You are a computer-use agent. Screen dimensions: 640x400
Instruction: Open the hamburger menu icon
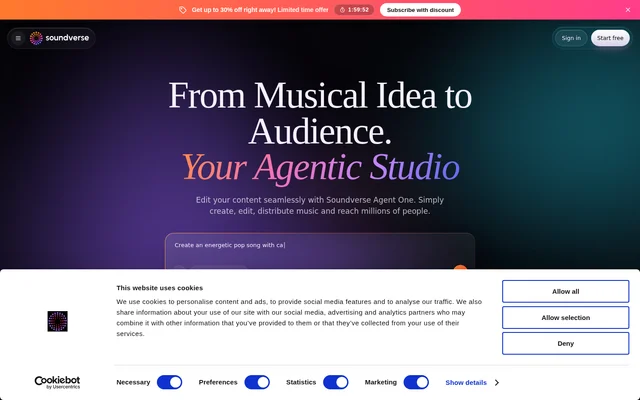click(x=18, y=38)
